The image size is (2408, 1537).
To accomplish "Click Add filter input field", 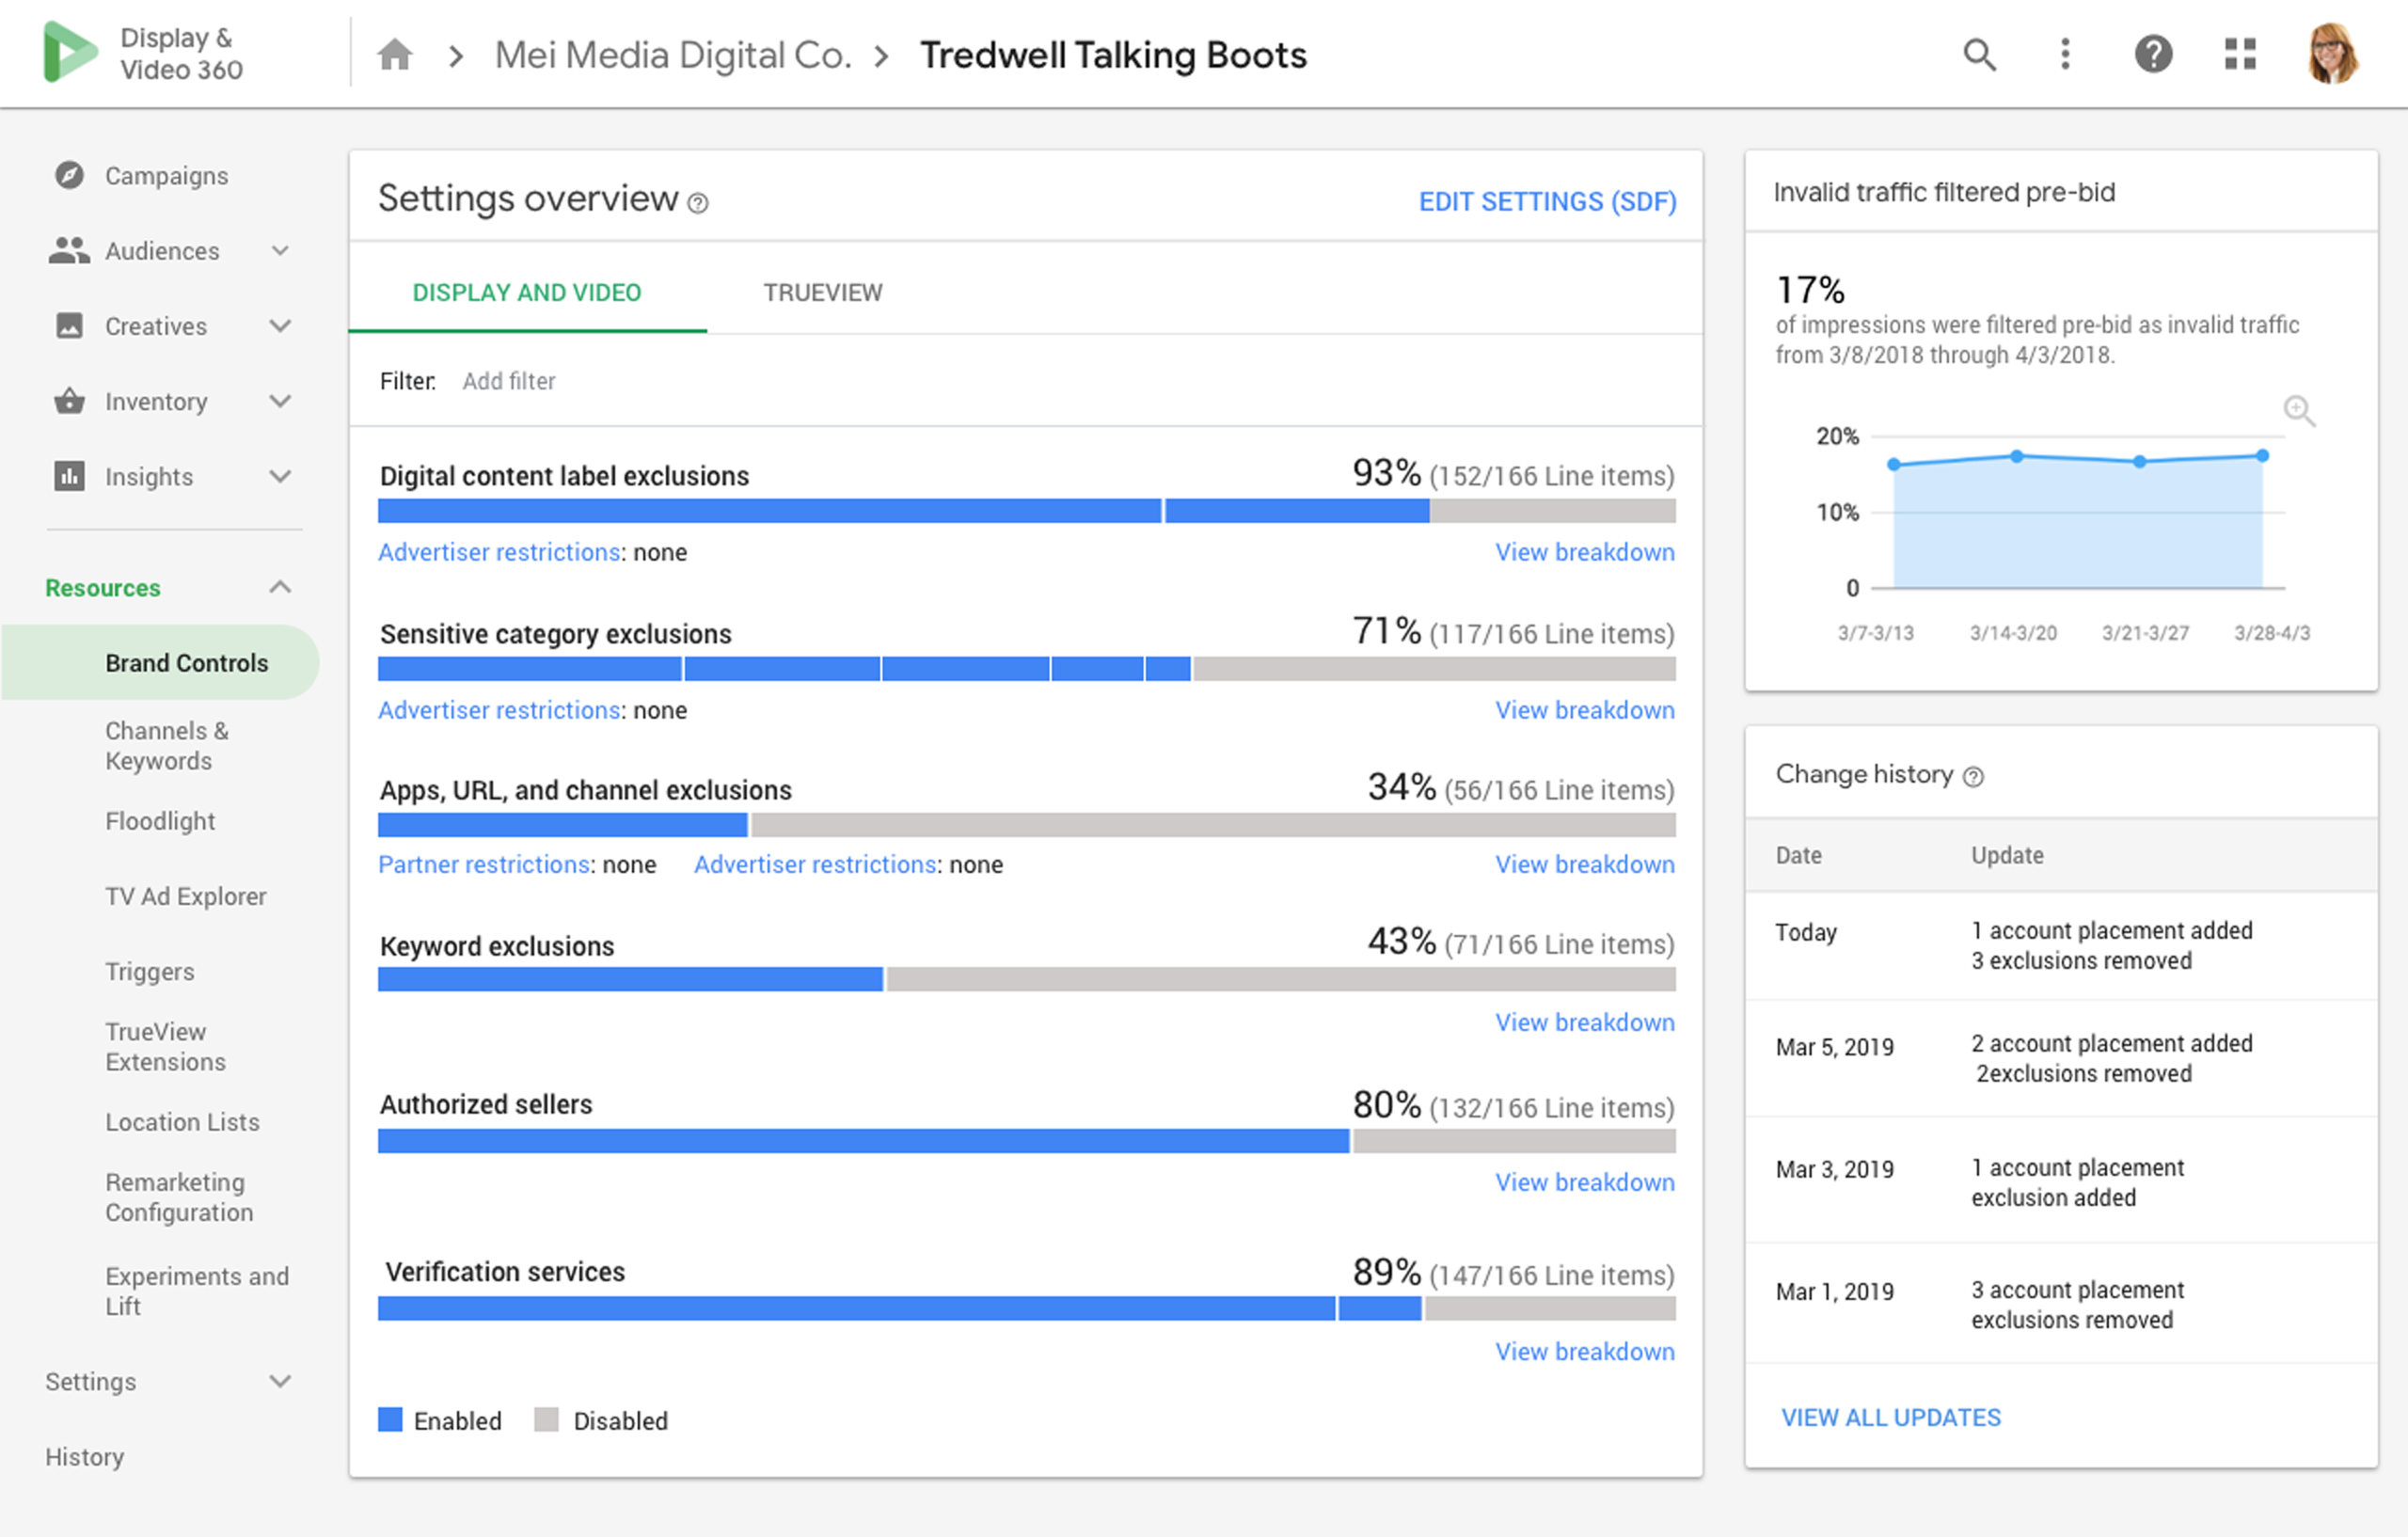I will click(x=513, y=379).
